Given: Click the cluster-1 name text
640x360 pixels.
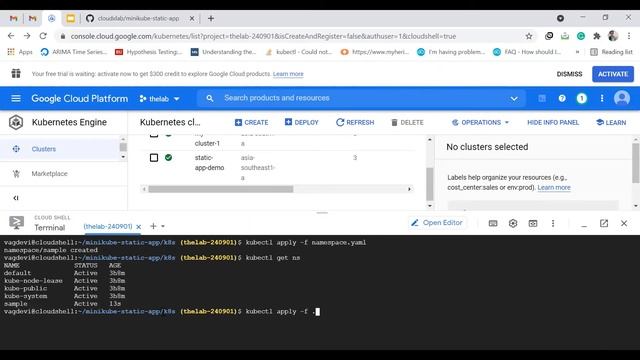Looking at the screenshot, I should [x=207, y=143].
